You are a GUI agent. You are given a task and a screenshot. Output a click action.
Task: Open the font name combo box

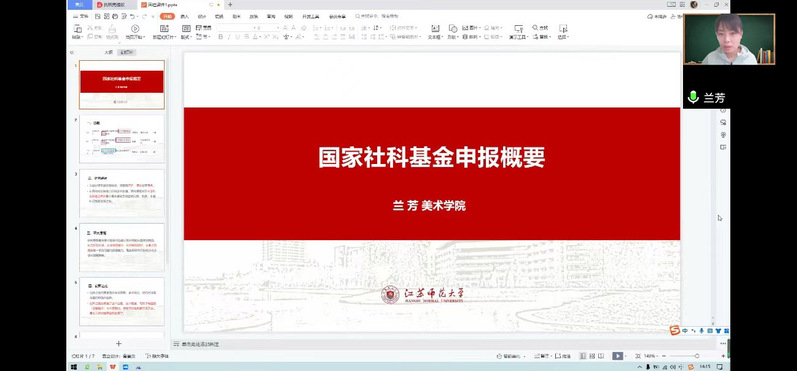(235, 27)
